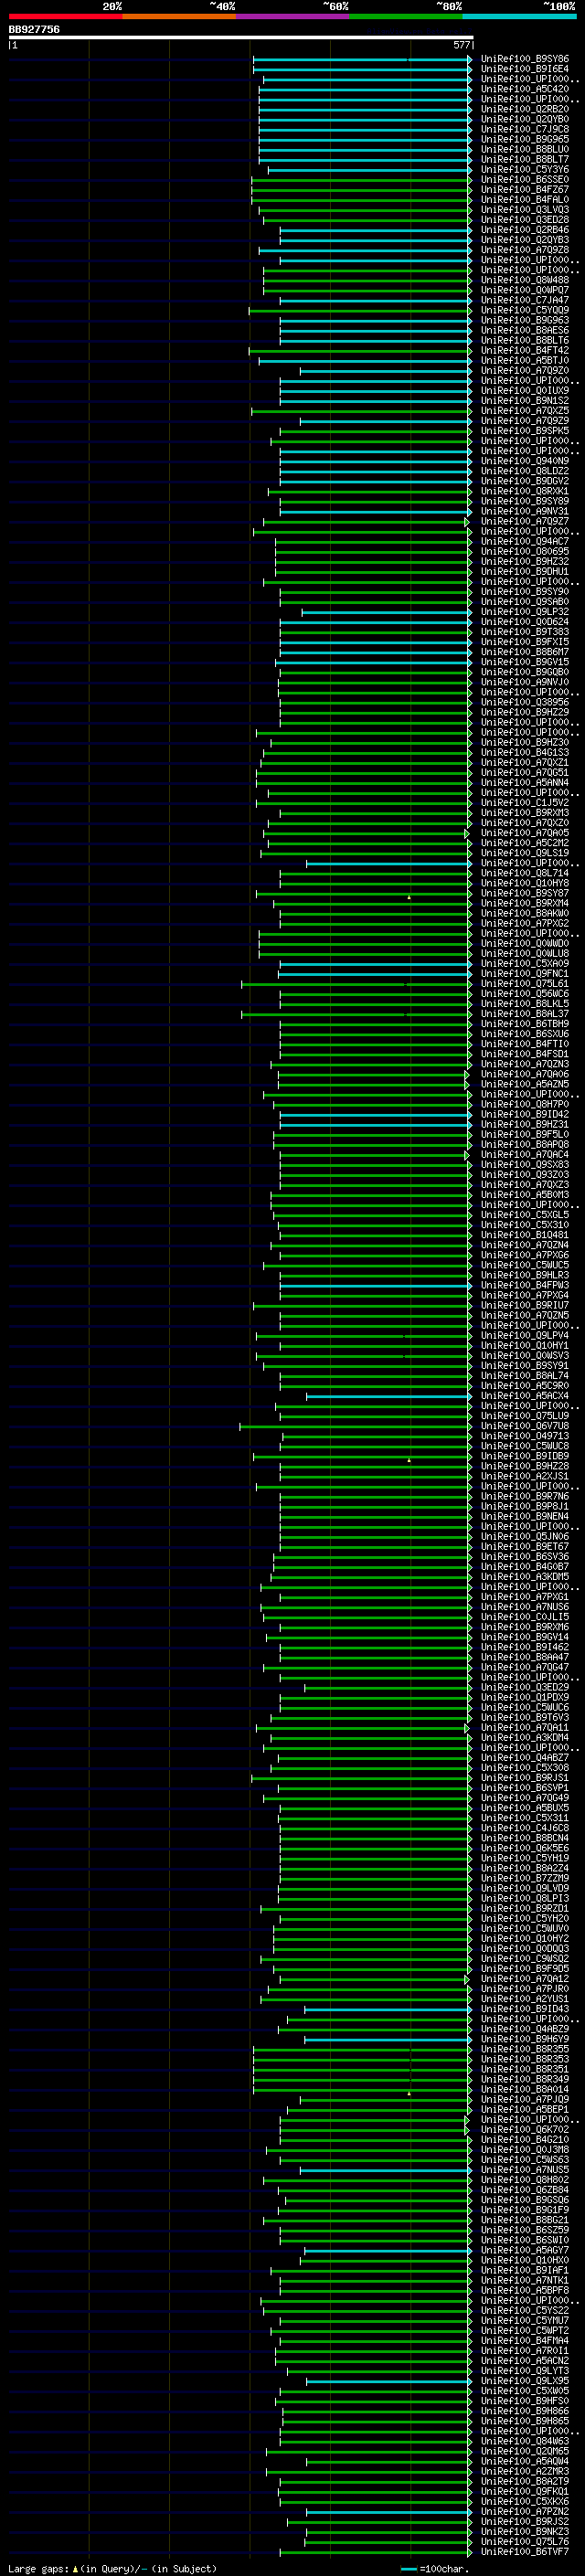The height and width of the screenshot is (2576, 585).
Task: Select the UniRef100_Q75L76 label
Action: [x=525, y=2541]
